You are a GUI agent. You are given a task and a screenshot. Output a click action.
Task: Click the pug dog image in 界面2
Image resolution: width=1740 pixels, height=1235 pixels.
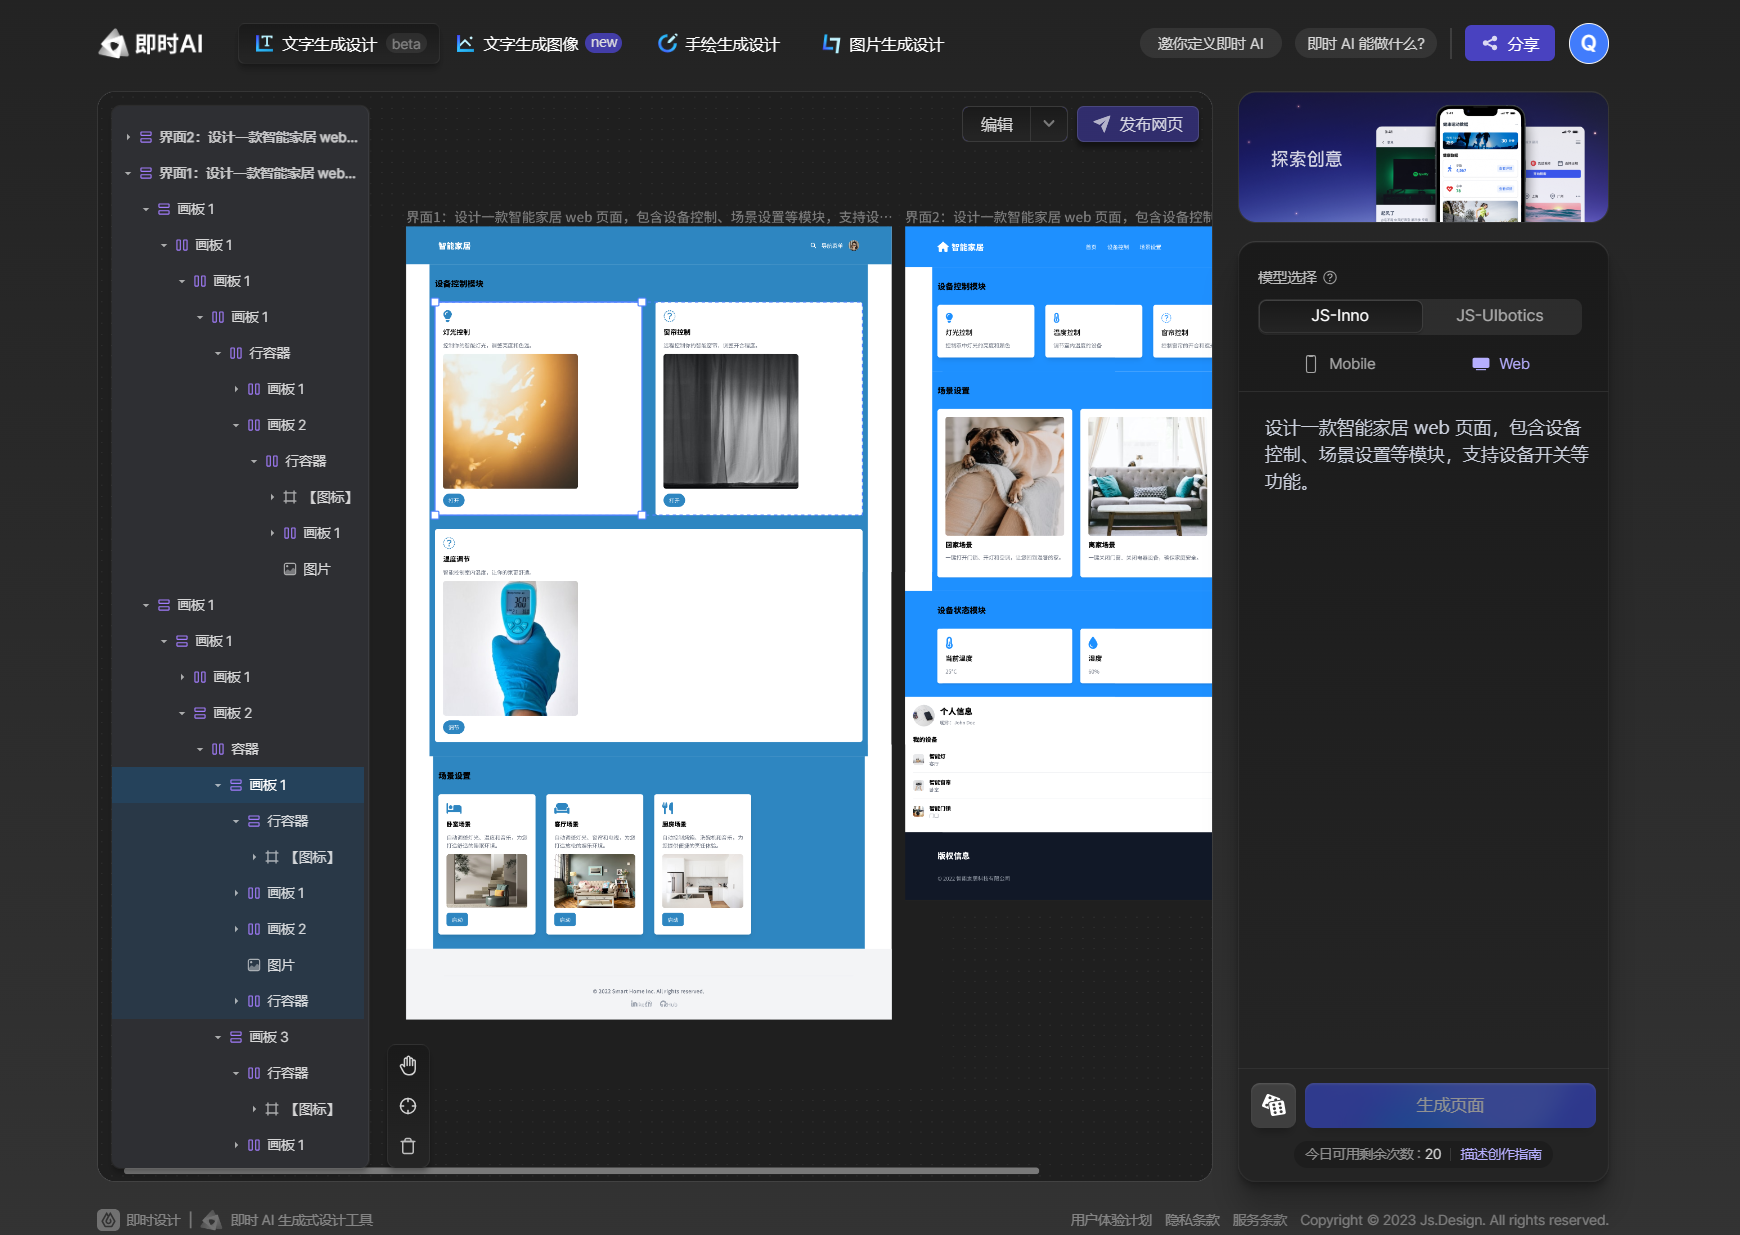(1004, 477)
